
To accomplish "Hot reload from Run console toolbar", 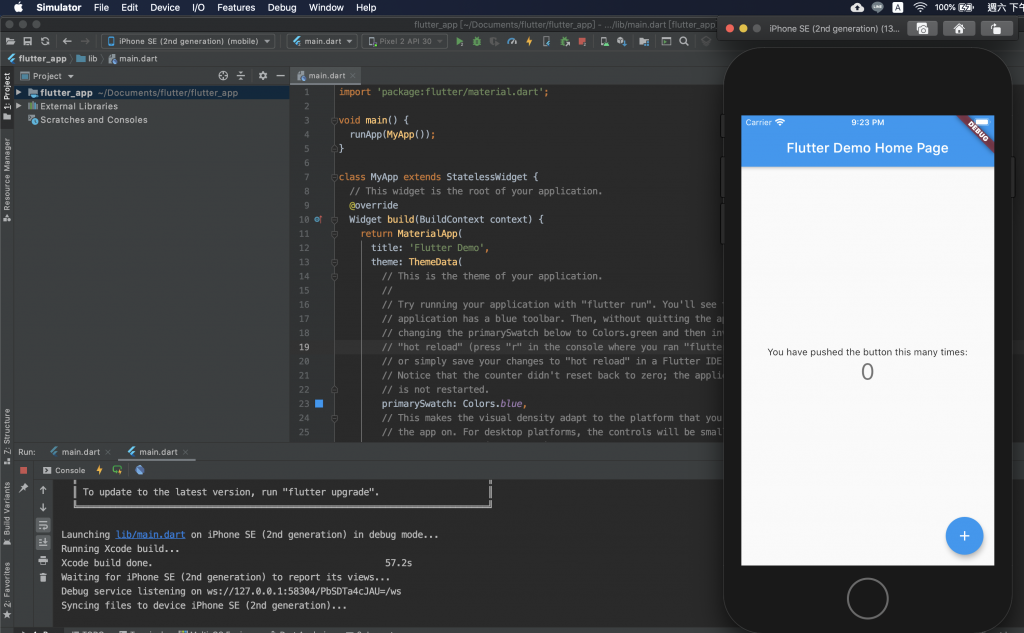I will coord(99,470).
